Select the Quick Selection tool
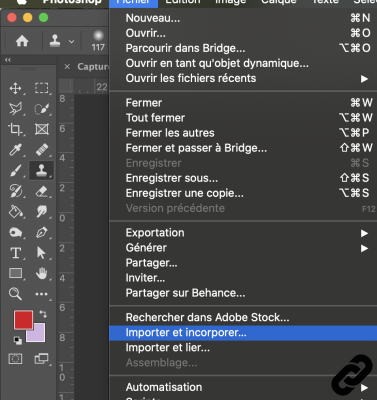The height and width of the screenshot is (400, 377). click(x=42, y=109)
